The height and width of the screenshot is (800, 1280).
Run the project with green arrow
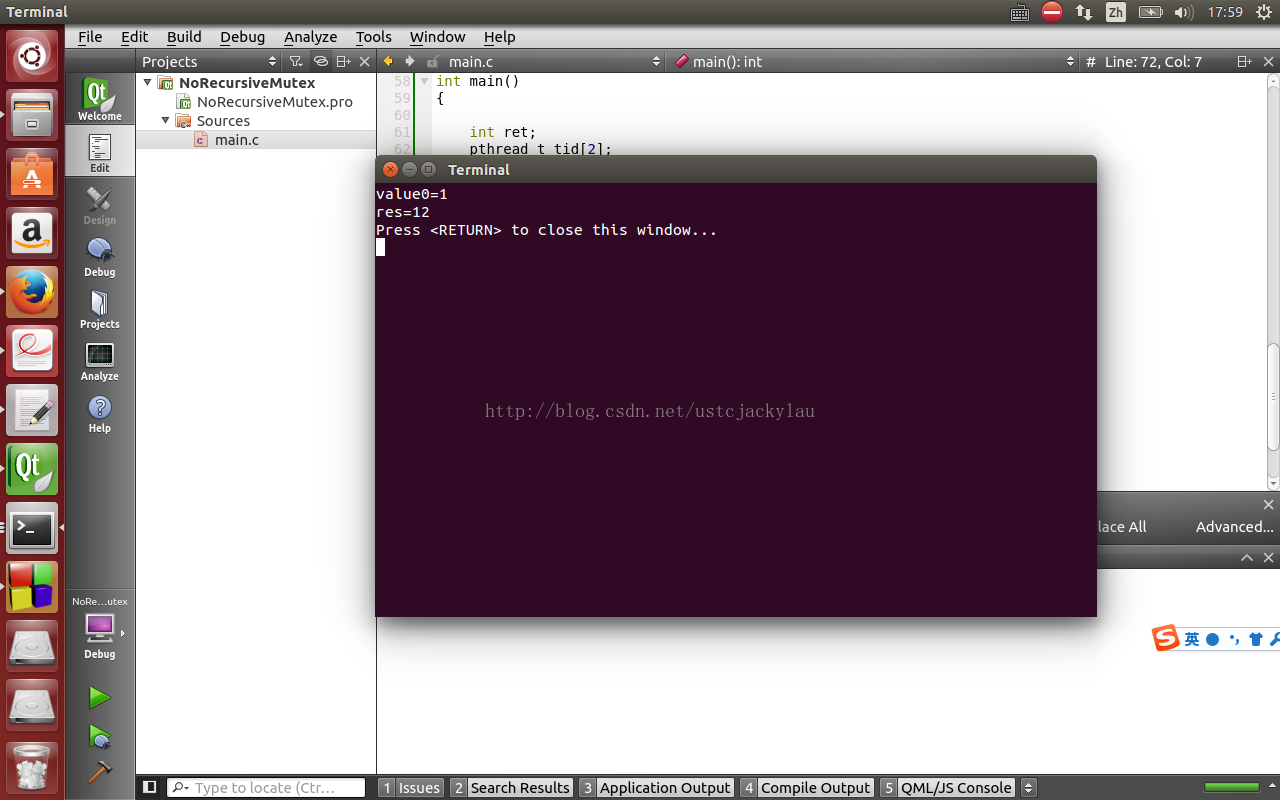coord(99,697)
